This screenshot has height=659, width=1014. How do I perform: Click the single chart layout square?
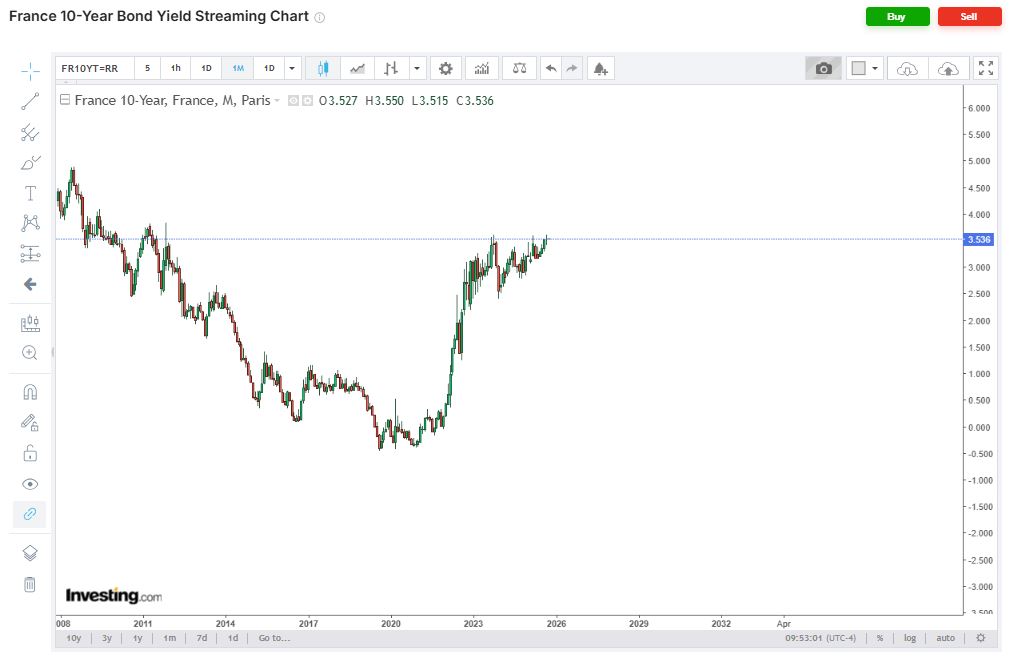(858, 68)
